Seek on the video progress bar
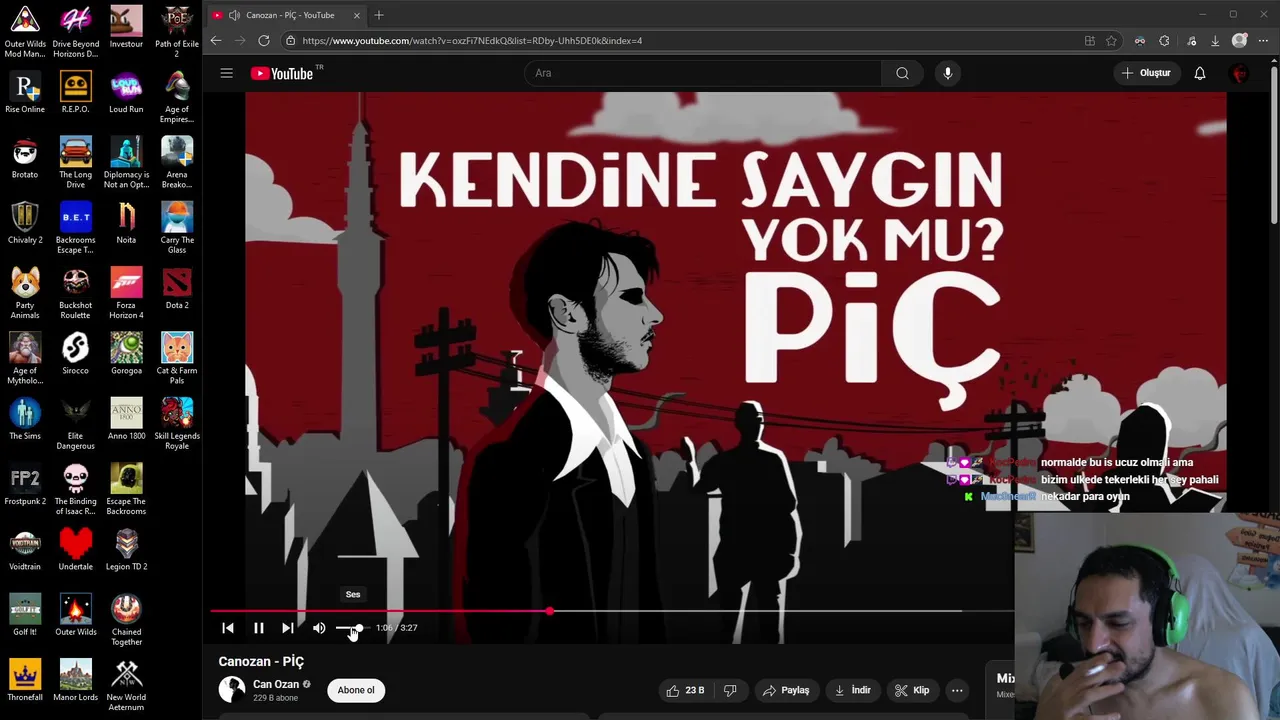 pyautogui.click(x=612, y=610)
